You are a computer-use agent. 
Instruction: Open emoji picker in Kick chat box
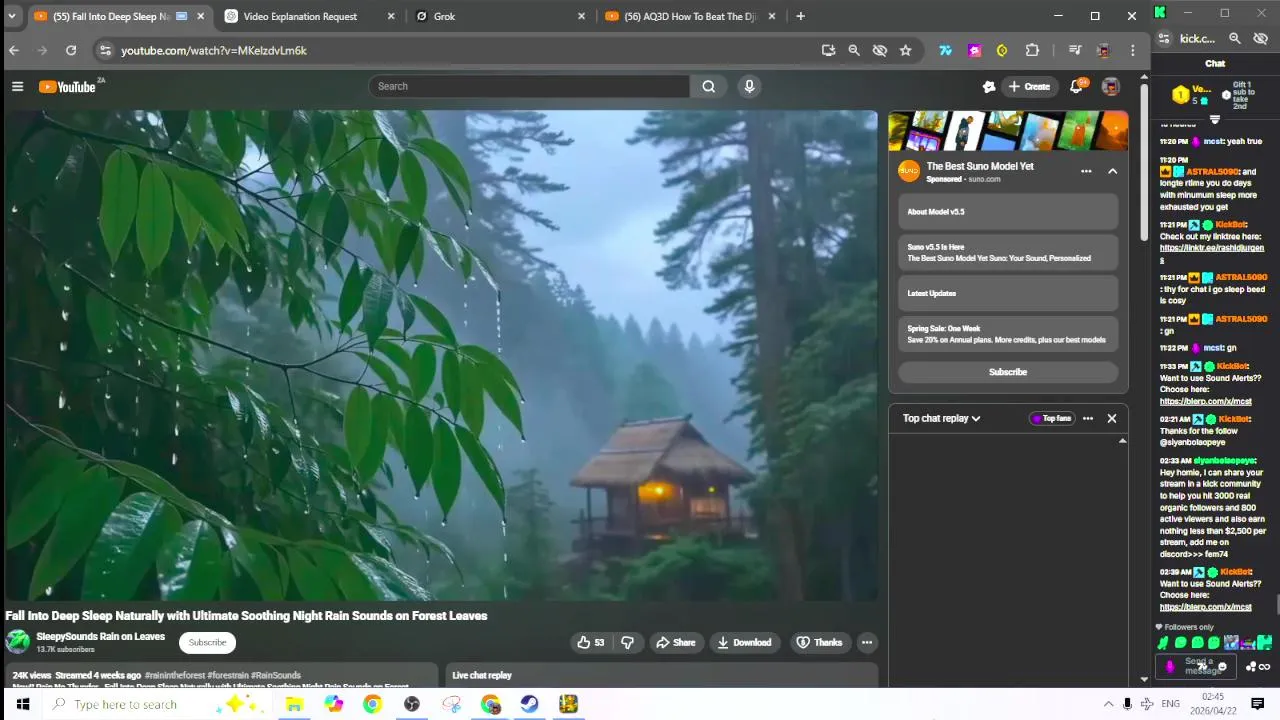click(x=1222, y=667)
